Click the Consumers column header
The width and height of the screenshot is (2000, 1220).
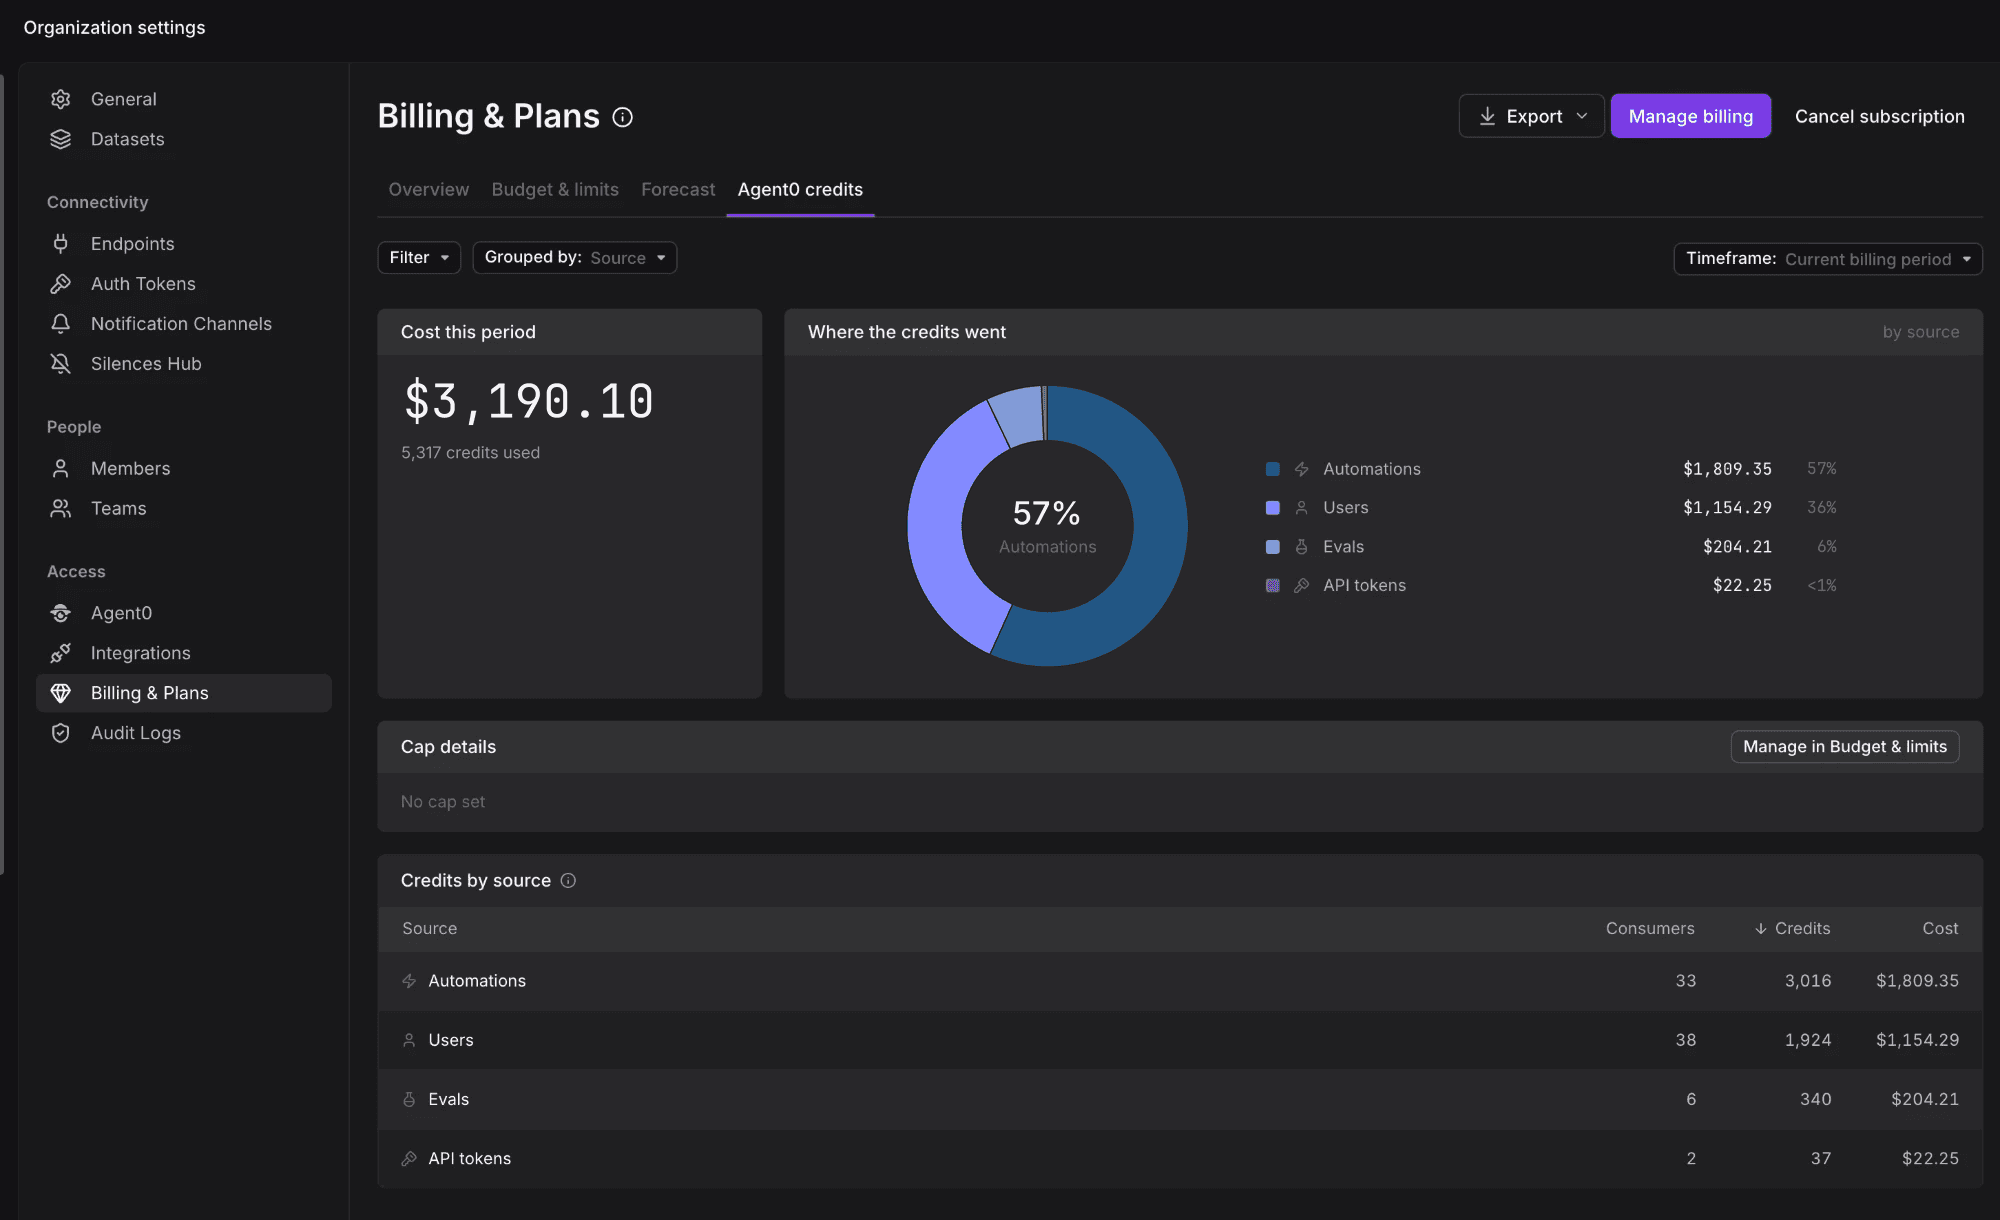click(1650, 928)
